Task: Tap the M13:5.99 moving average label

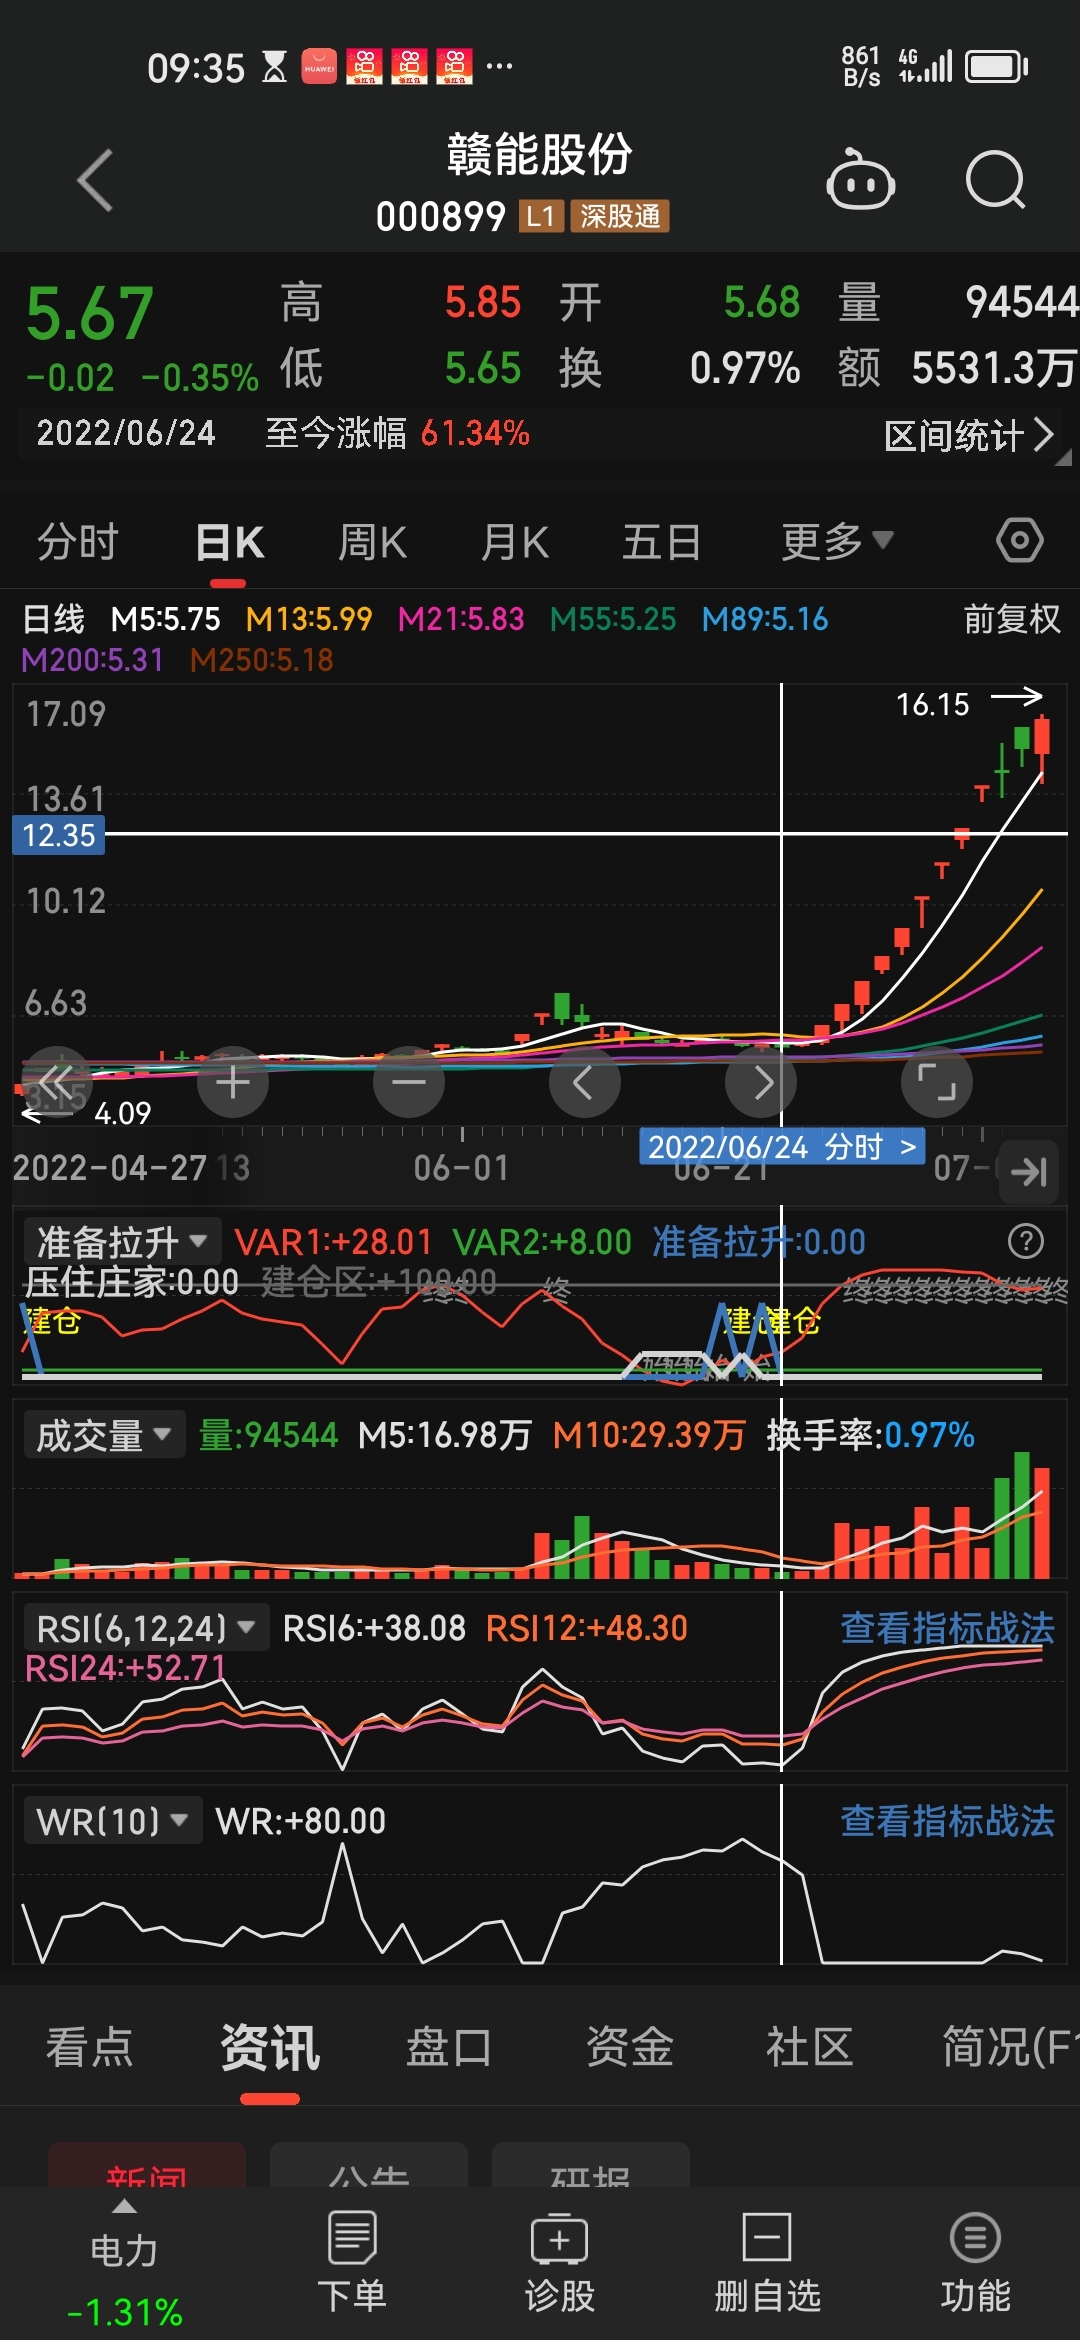Action: click(x=309, y=619)
